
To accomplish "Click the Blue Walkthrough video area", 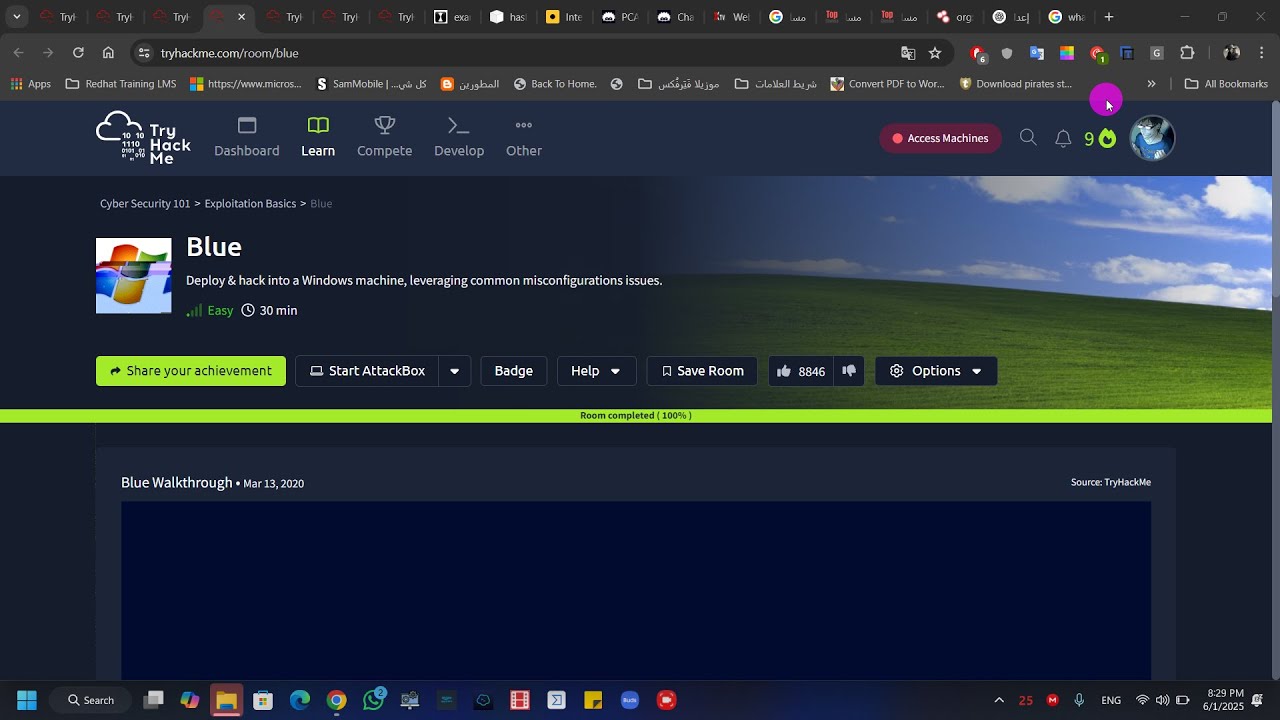I will (x=636, y=590).
